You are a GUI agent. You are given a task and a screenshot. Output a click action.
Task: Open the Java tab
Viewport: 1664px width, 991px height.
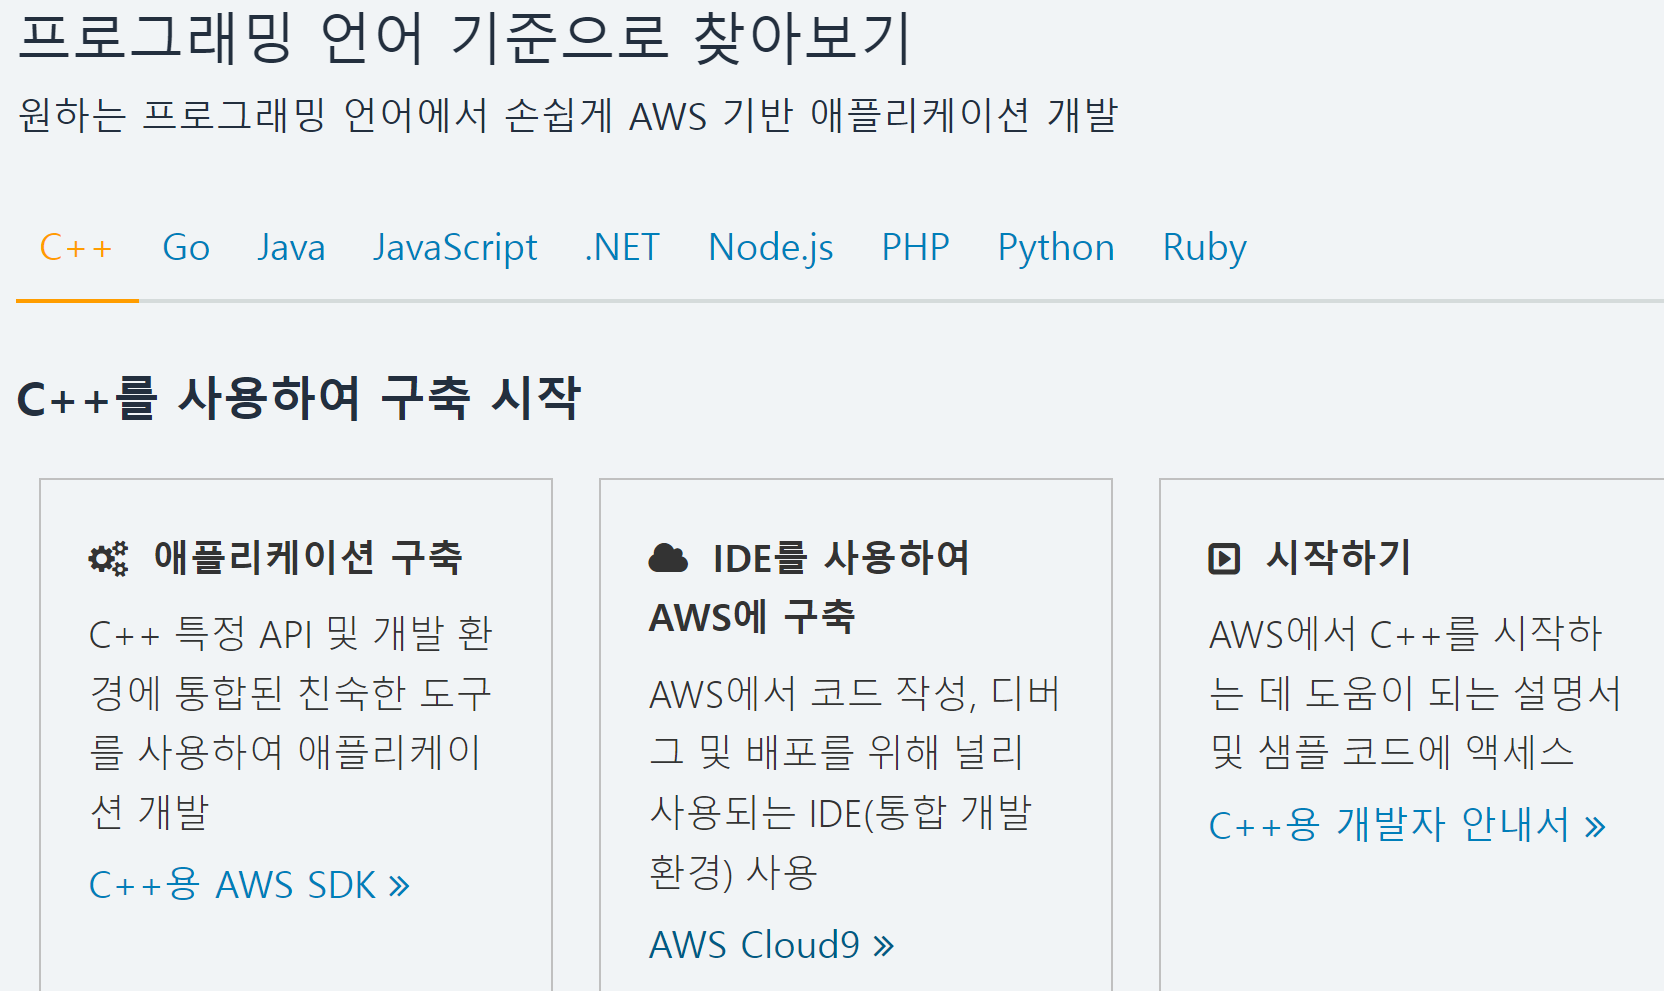[291, 248]
